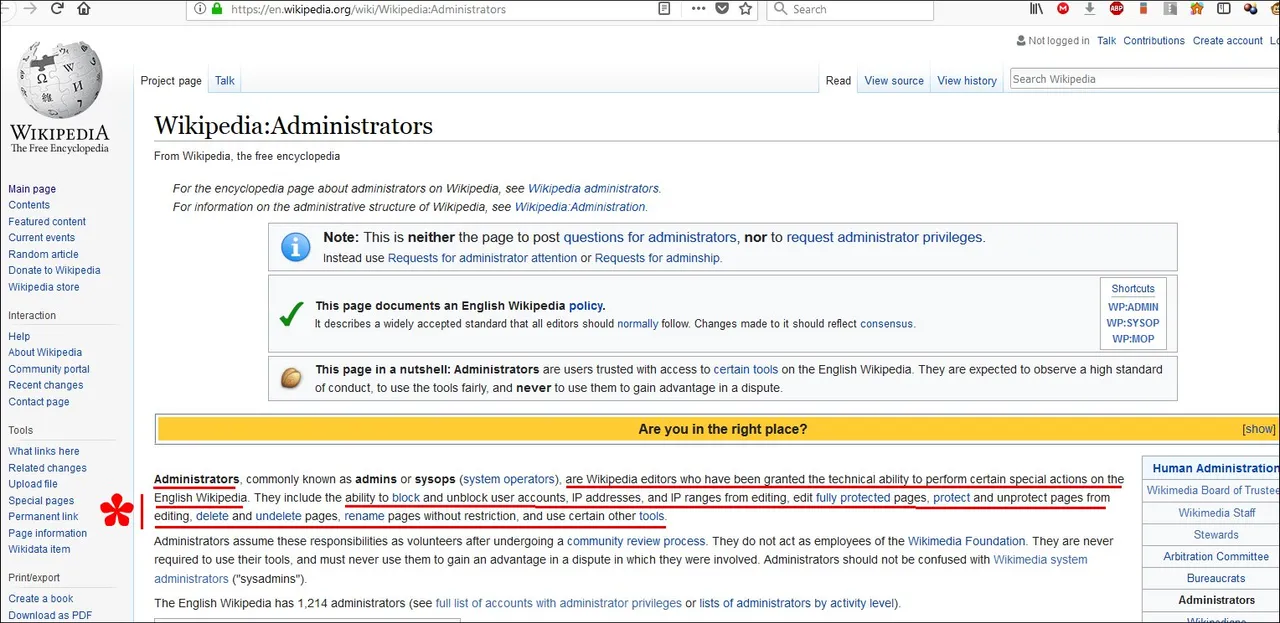The height and width of the screenshot is (623, 1280).
Task: Open the Firefox Library icon
Action: click(x=1037, y=9)
